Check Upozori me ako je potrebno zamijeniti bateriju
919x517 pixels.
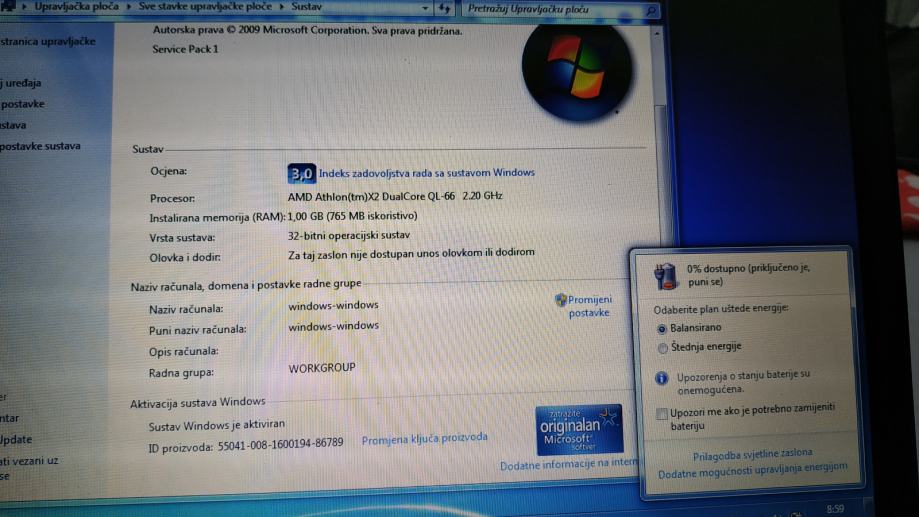point(662,414)
